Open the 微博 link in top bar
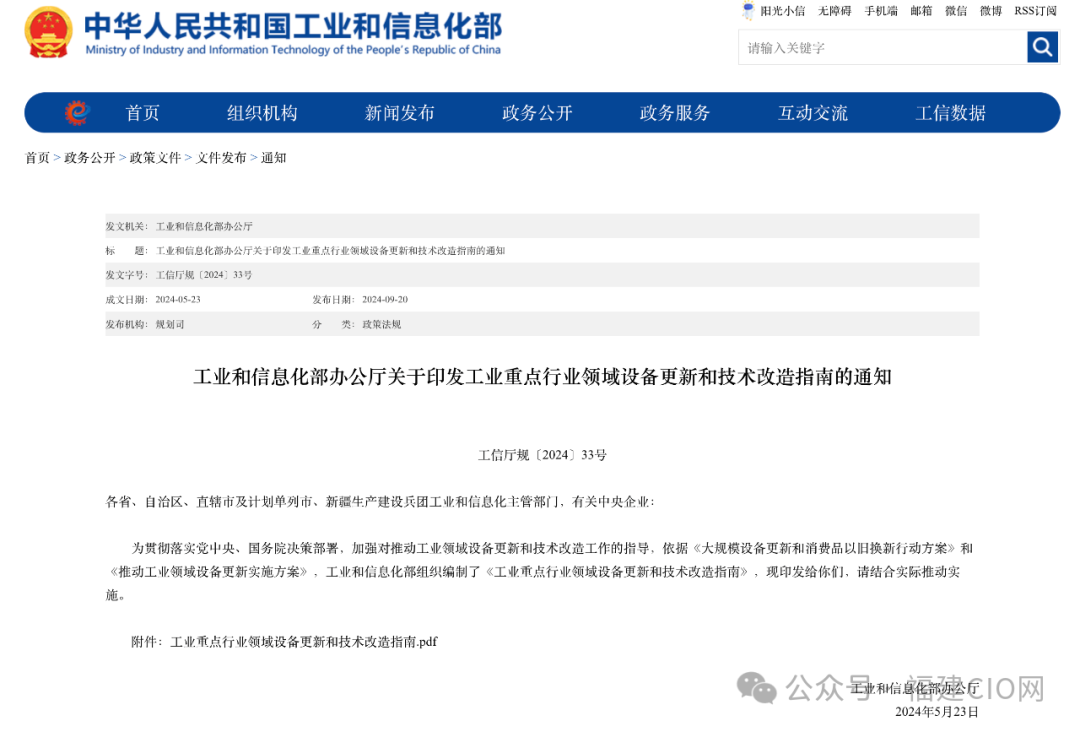 tap(990, 11)
